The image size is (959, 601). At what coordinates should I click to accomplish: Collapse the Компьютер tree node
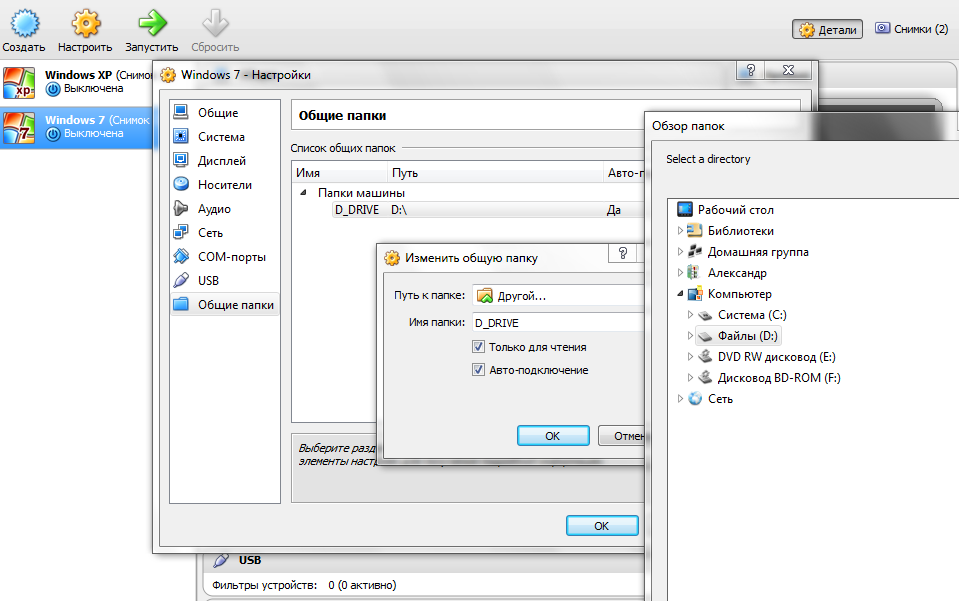click(x=681, y=294)
